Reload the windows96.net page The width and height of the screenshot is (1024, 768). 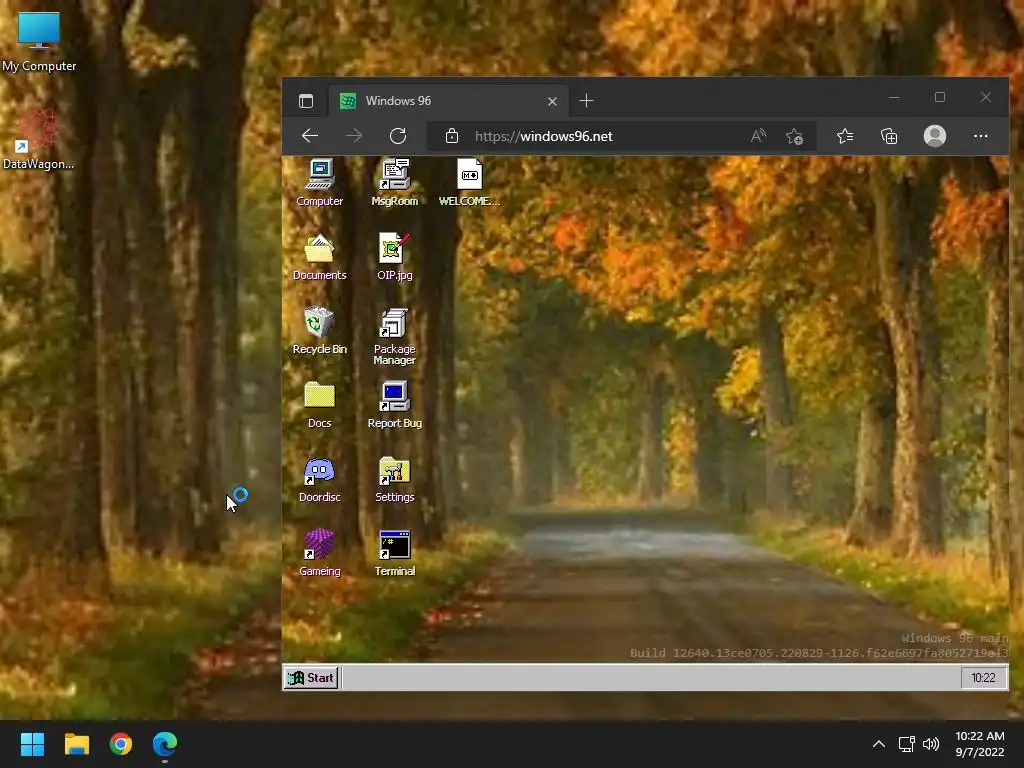pos(398,136)
